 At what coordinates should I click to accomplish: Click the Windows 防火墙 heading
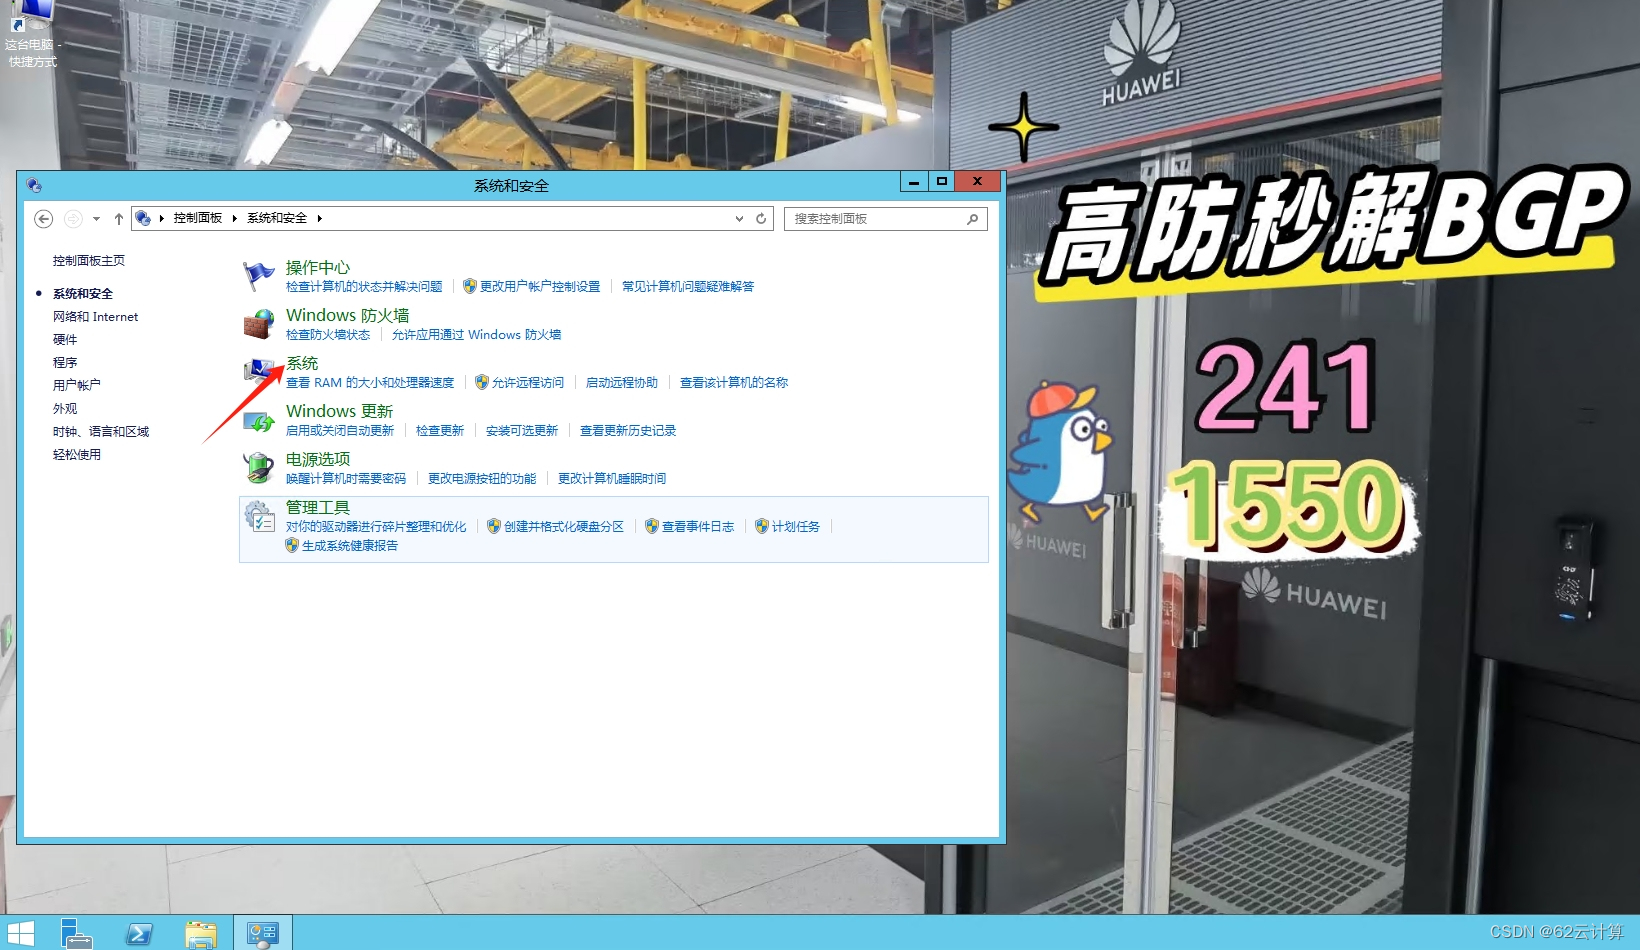[348, 315]
